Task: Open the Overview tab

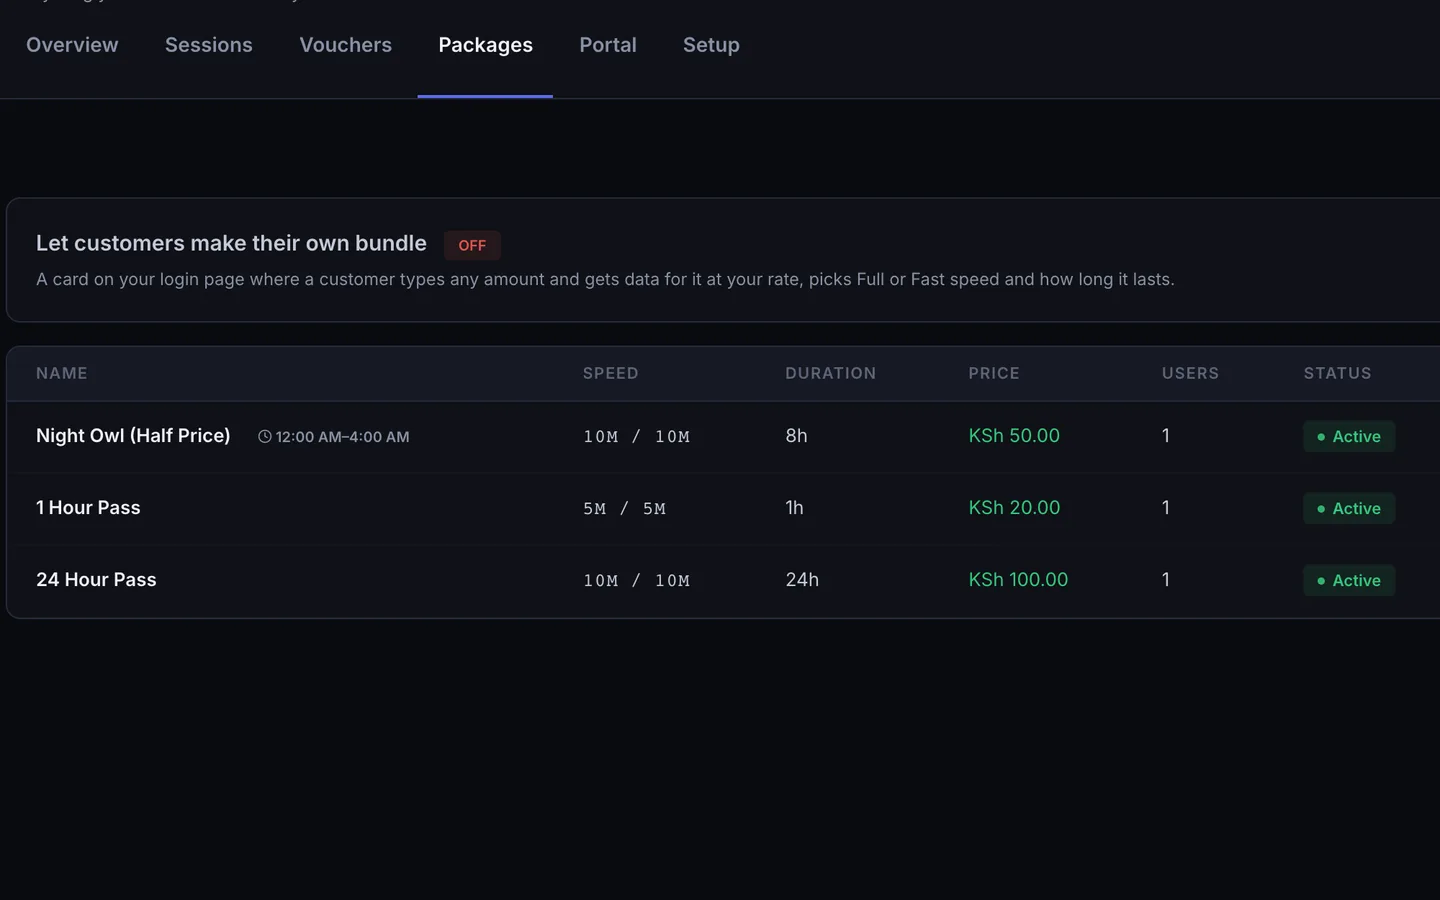Action: [x=72, y=45]
